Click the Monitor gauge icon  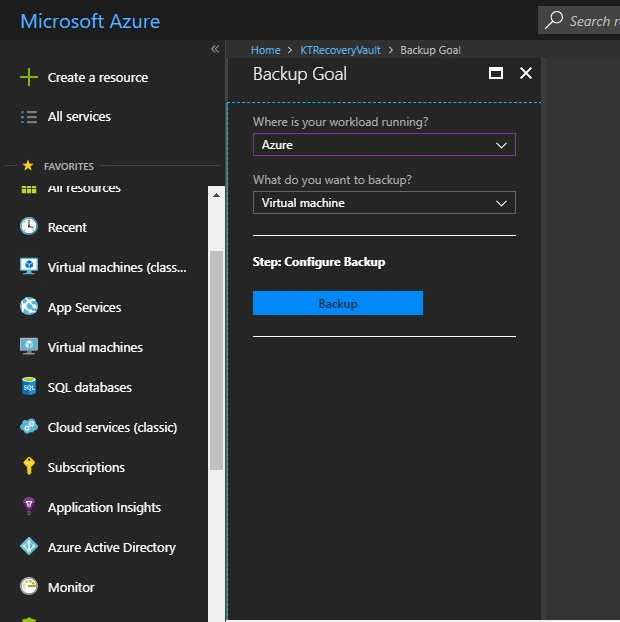(x=29, y=586)
